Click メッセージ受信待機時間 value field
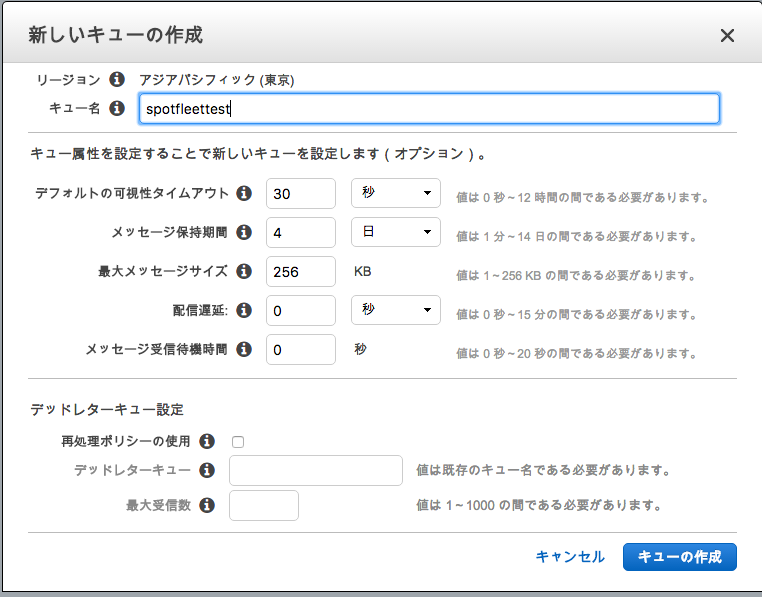The image size is (762, 597). click(301, 349)
